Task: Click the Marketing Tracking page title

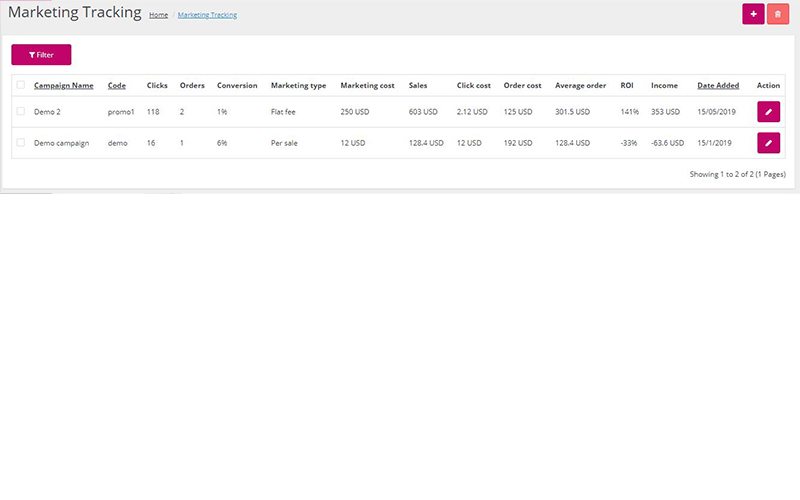Action: point(74,13)
